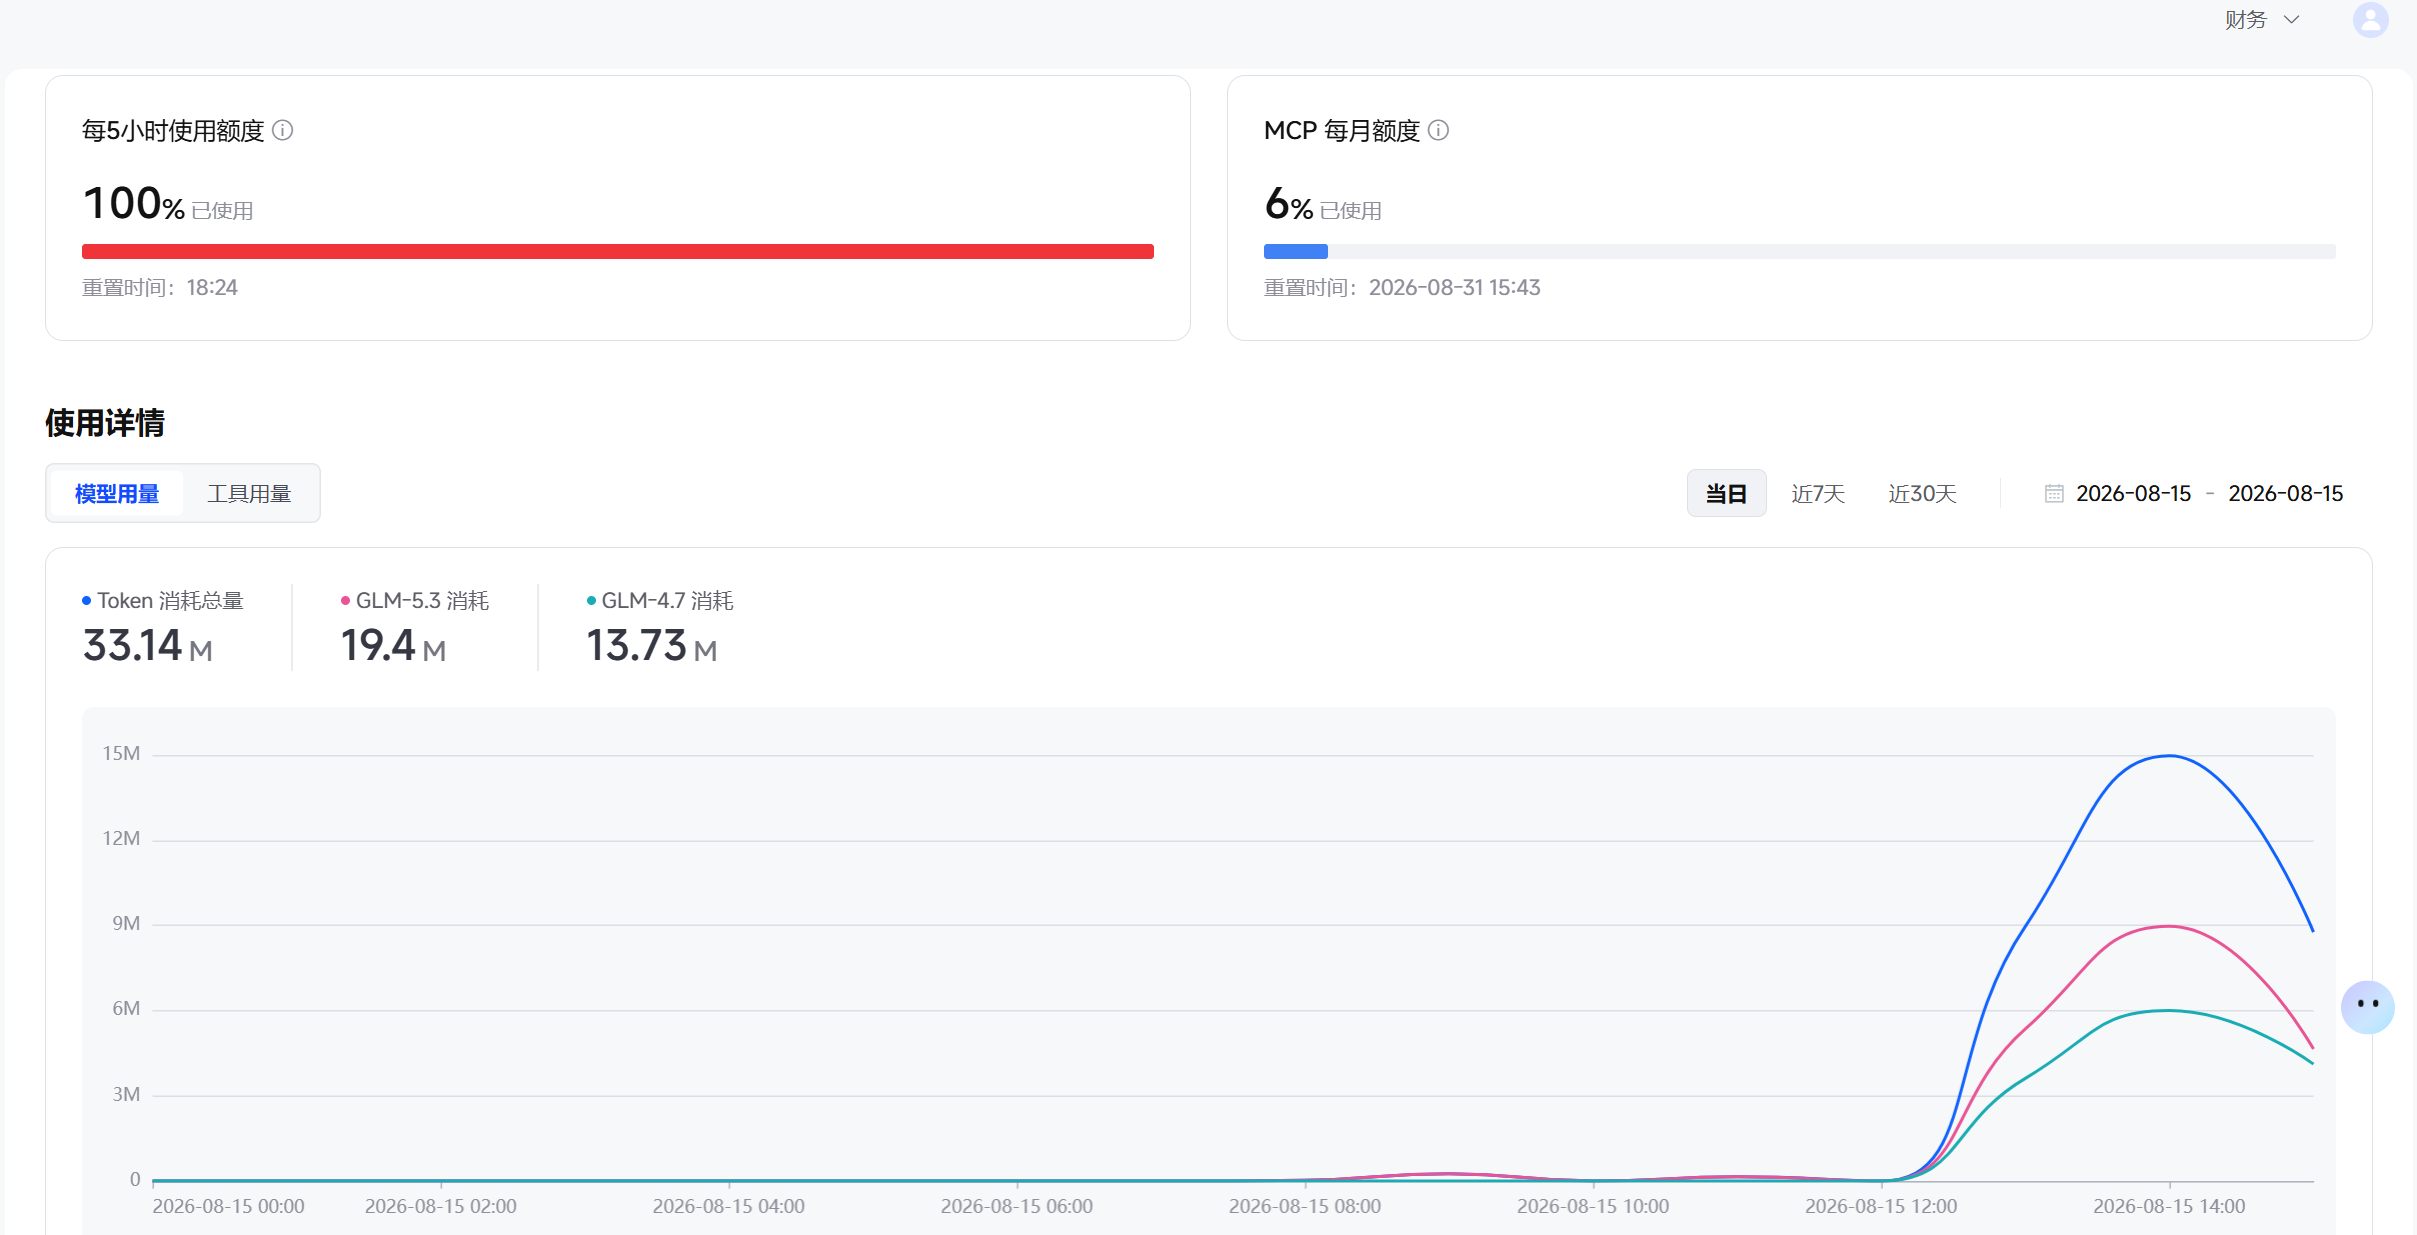Click the 2026-08-15 12:00 axis label
The height and width of the screenshot is (1235, 2417).
pos(1881,1206)
